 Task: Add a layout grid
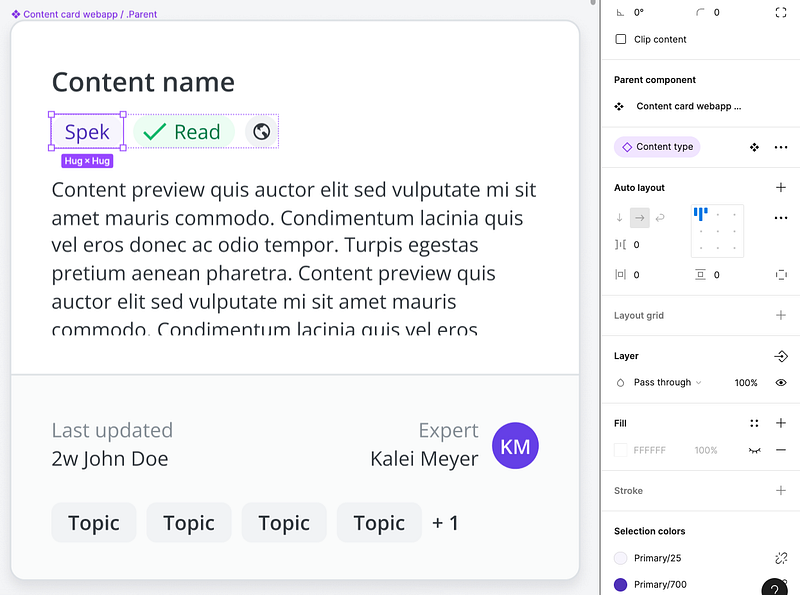pos(781,315)
